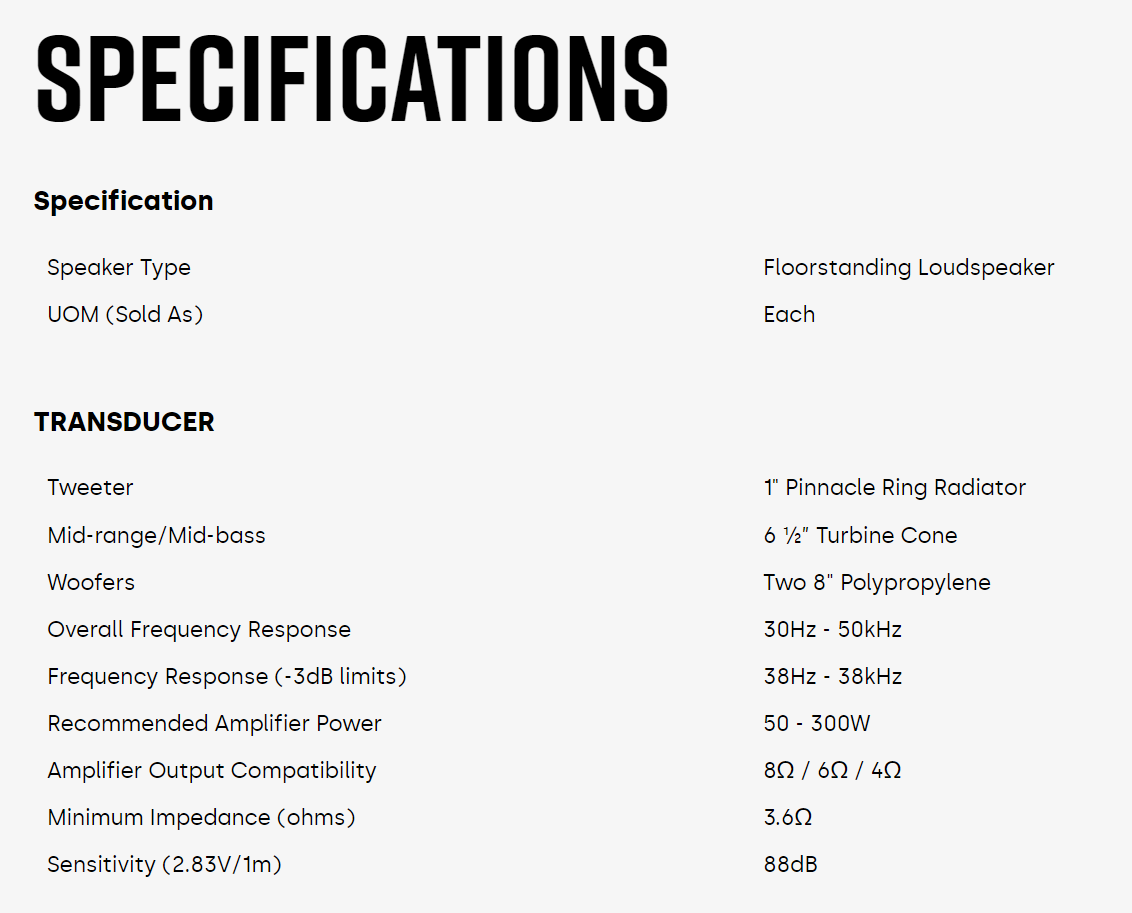Select the Tweeter row label
Viewport: 1132px width, 913px height.
pyautogui.click(x=90, y=488)
